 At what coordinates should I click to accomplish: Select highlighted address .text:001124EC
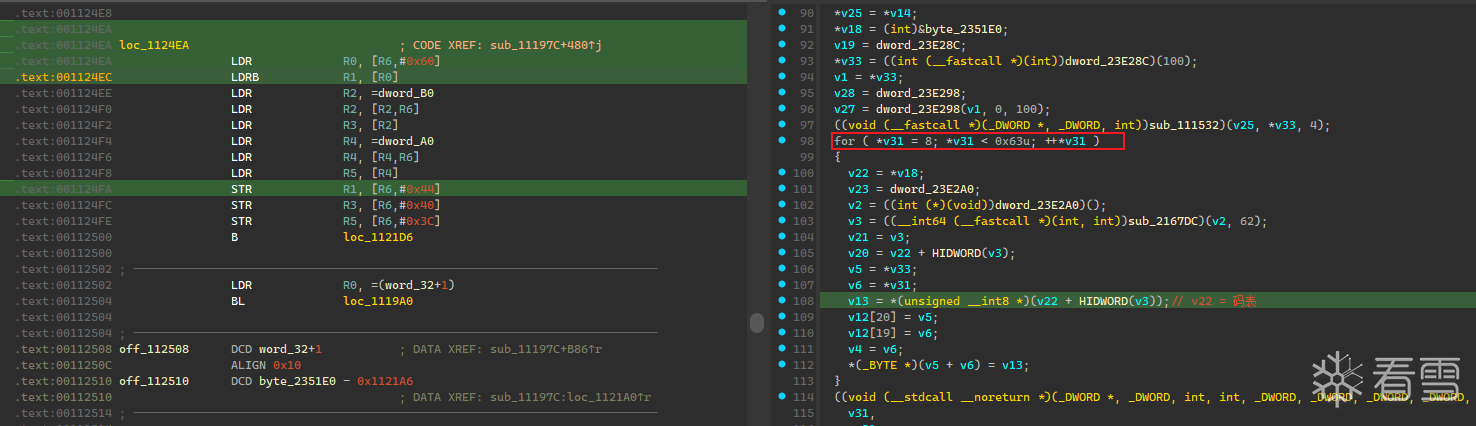[x=64, y=77]
